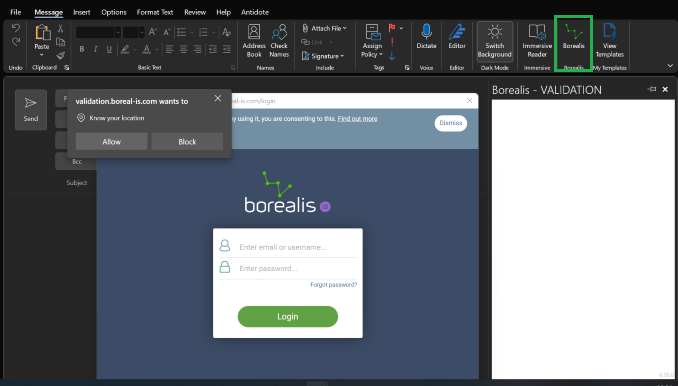Allow location access for validation.boreal-is.com
The image size is (678, 386).
coord(112,141)
